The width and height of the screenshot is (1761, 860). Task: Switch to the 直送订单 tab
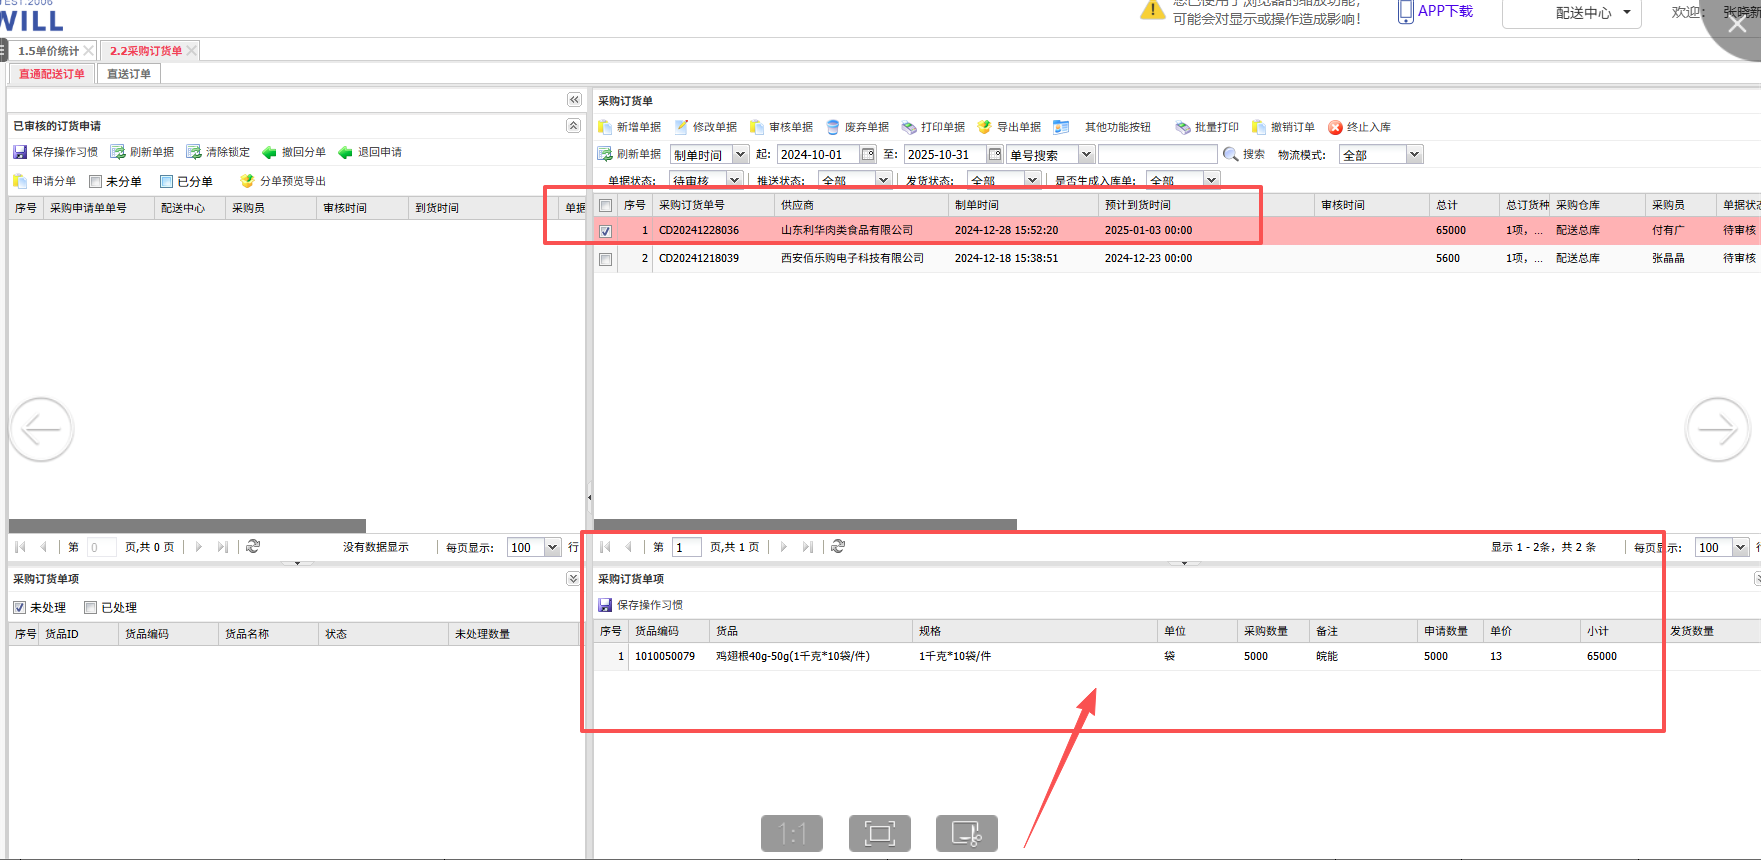tap(129, 74)
